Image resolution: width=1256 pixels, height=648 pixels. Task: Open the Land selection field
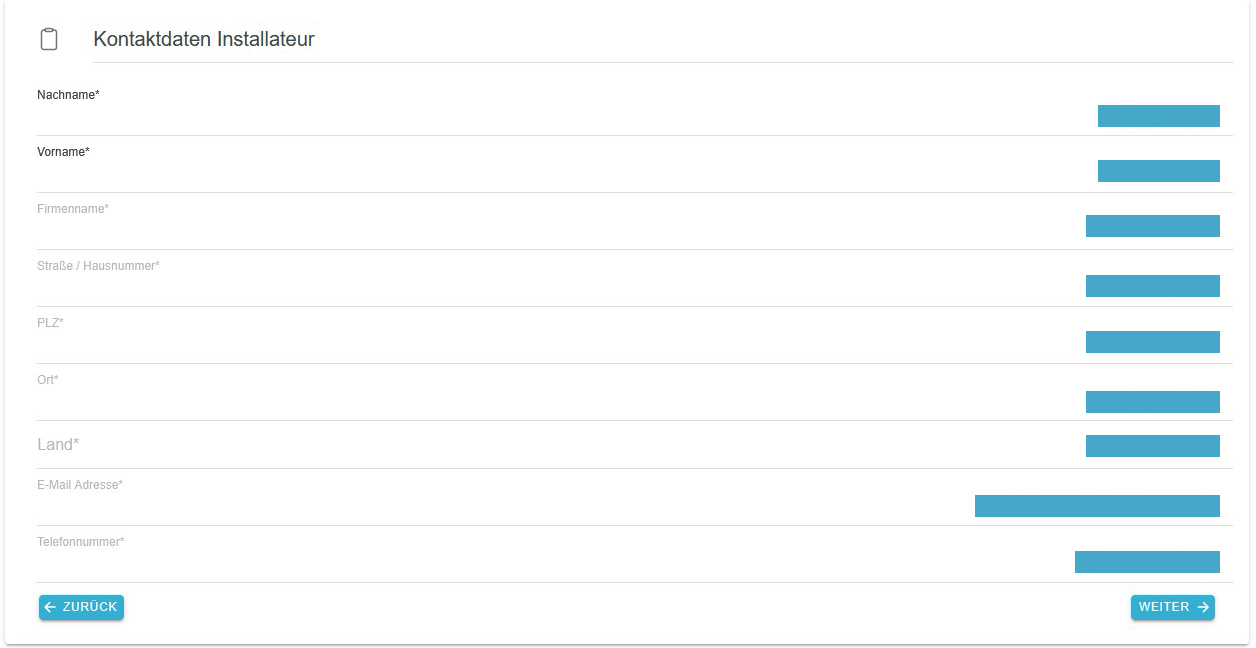click(x=500, y=445)
